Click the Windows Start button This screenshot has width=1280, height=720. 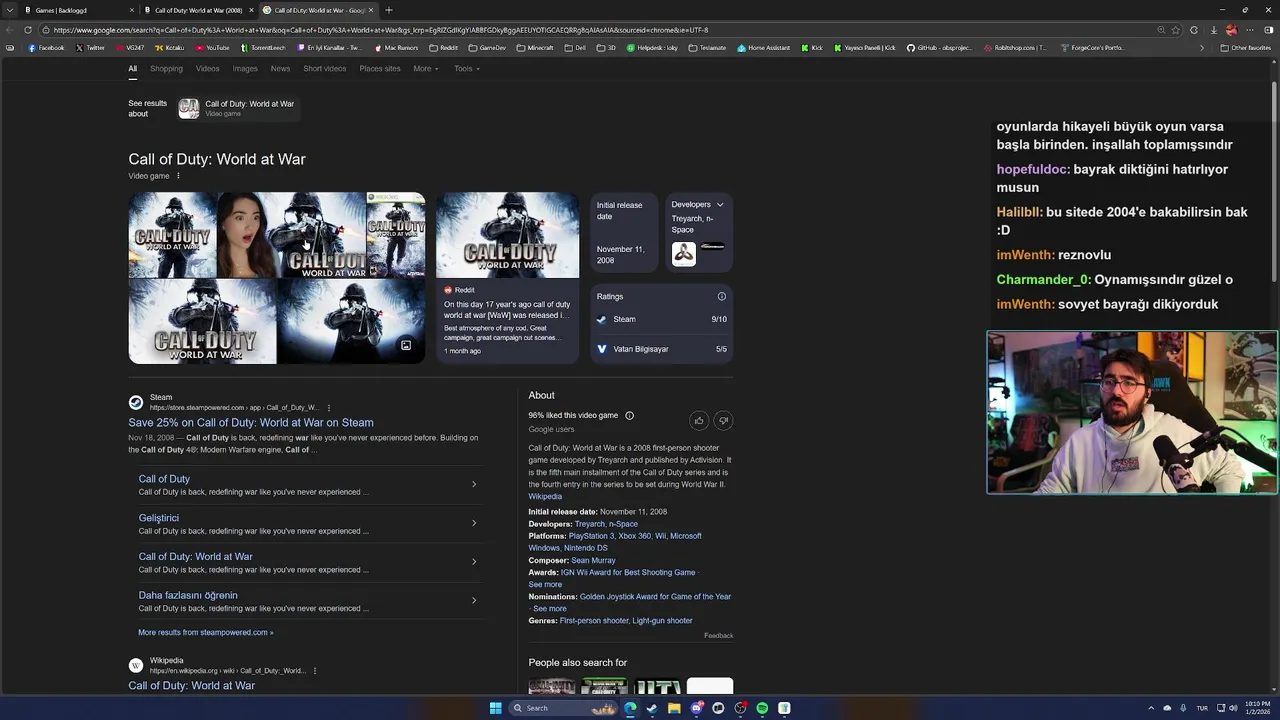coord(495,708)
